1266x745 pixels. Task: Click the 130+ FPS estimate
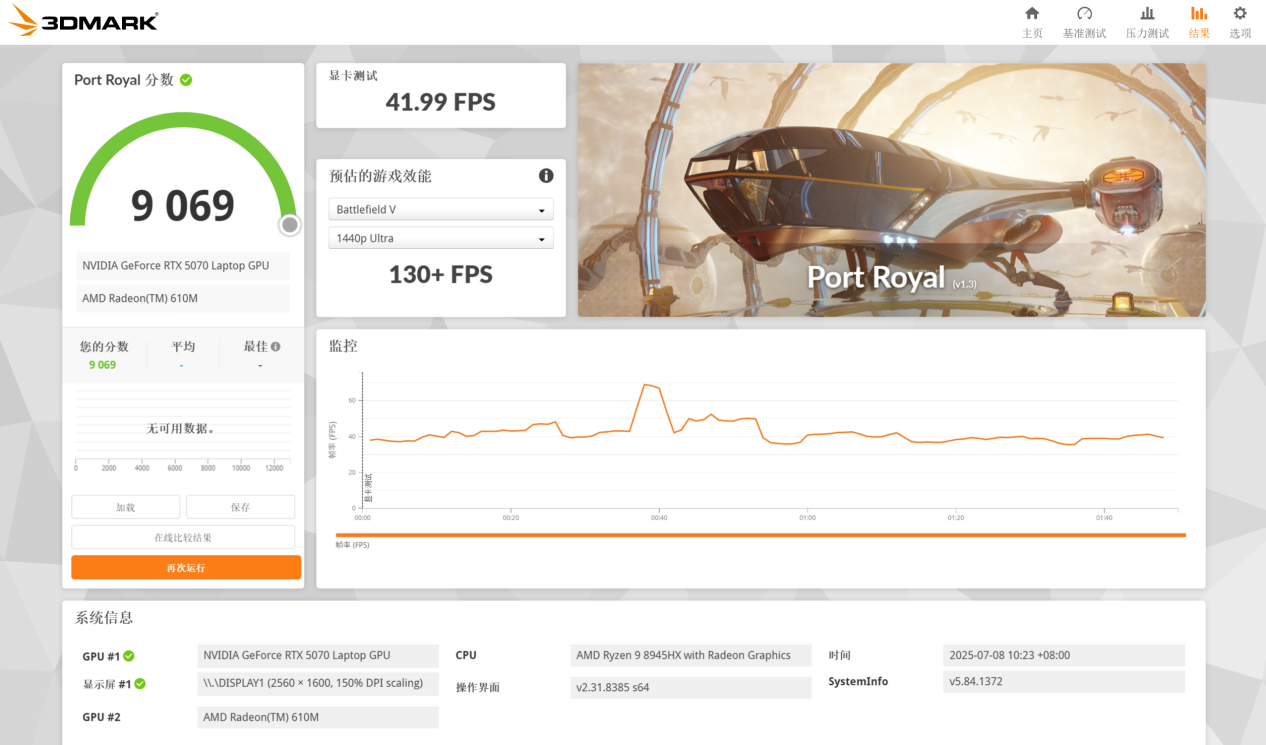pos(441,274)
